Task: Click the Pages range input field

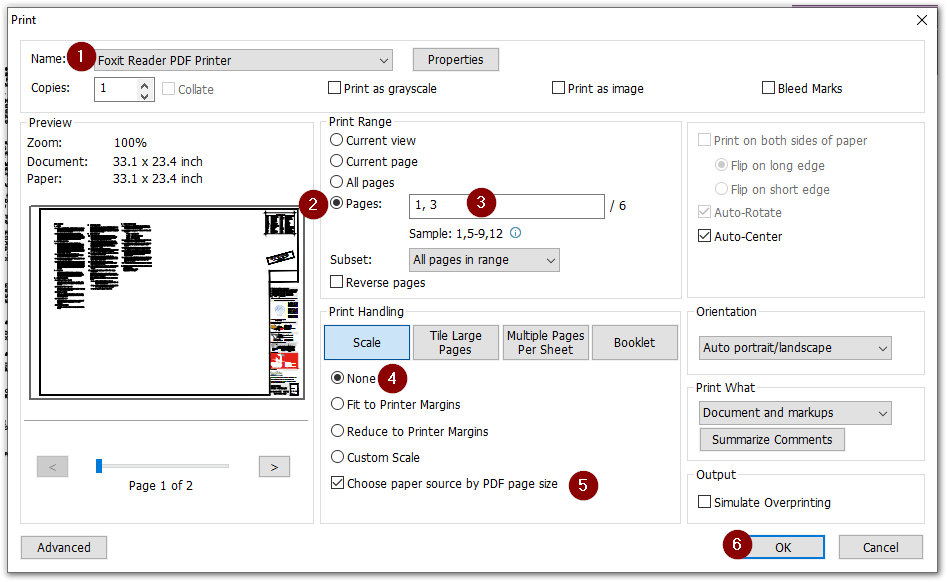Action: [x=506, y=206]
